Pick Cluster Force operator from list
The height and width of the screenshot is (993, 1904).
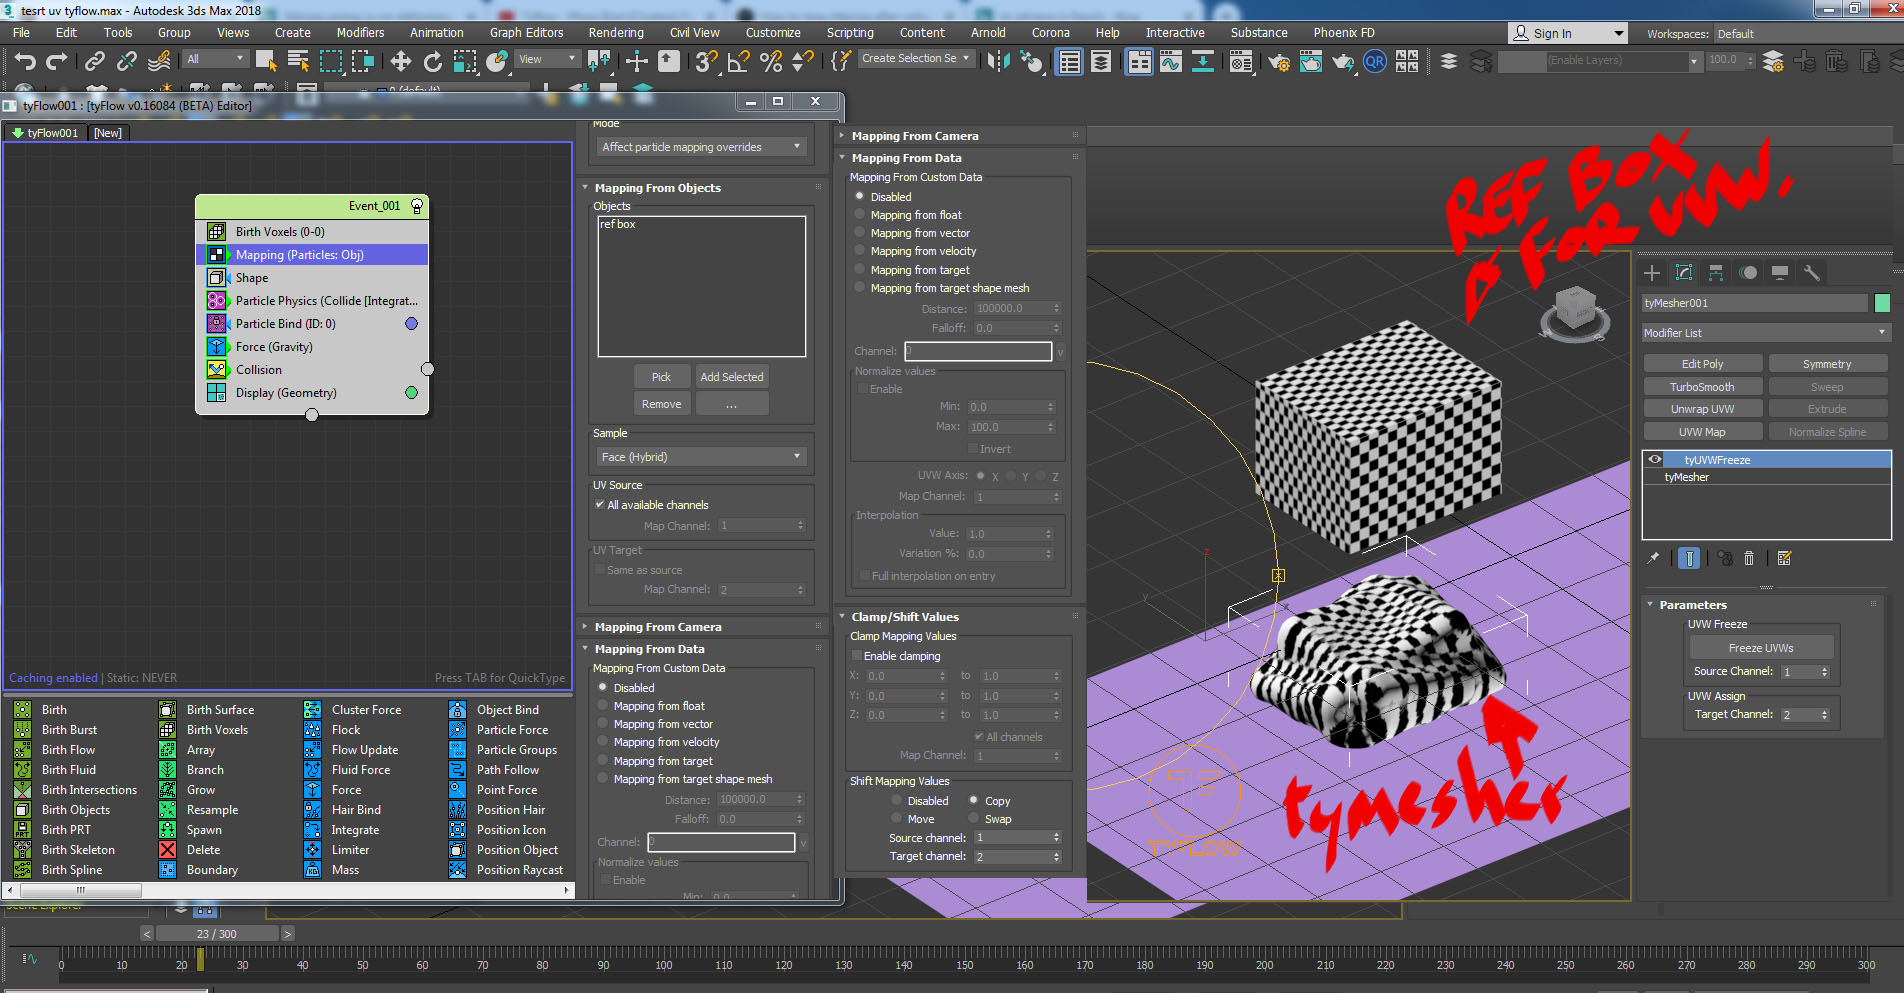point(366,710)
